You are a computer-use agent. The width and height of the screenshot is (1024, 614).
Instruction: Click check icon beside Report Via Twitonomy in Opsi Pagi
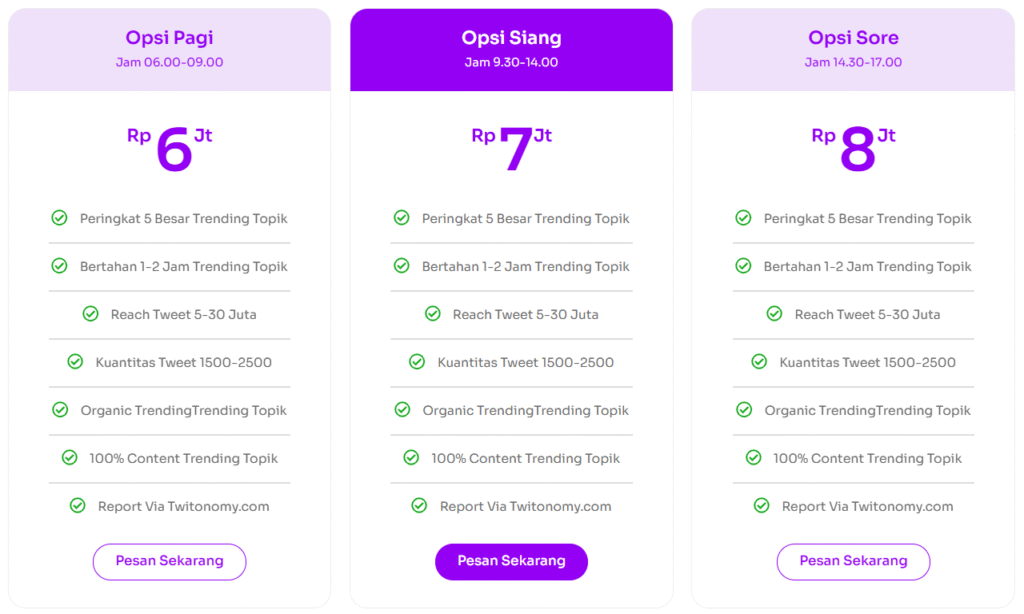78,506
